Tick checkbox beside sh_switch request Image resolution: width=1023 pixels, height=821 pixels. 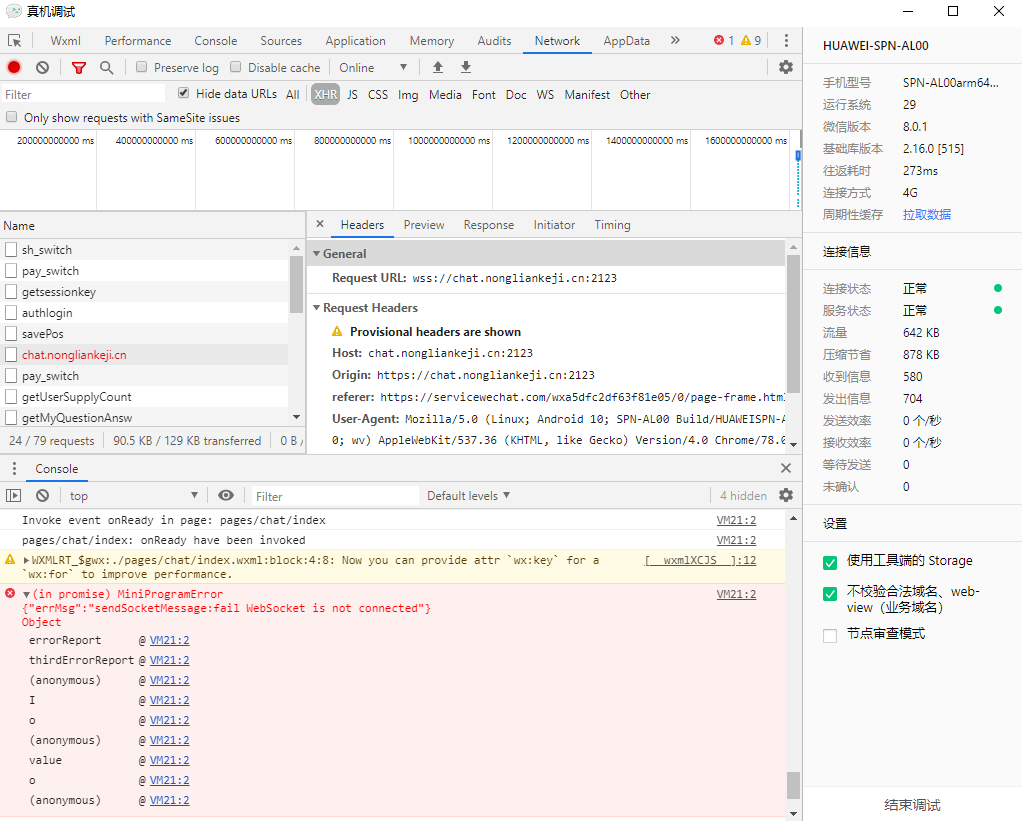(x=11, y=250)
